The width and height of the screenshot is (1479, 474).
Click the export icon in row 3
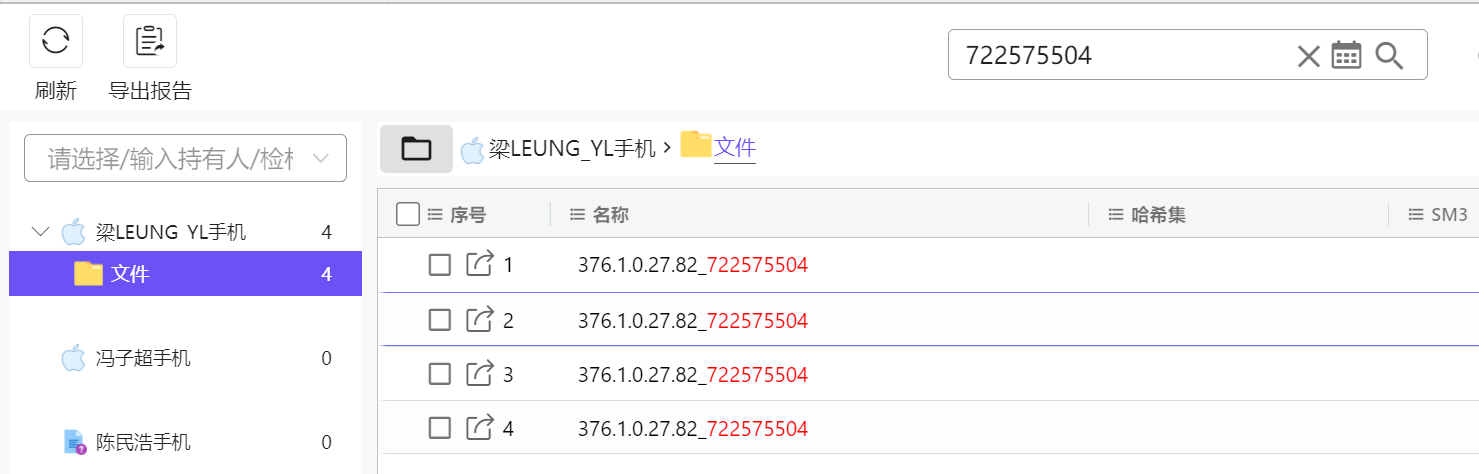(480, 374)
